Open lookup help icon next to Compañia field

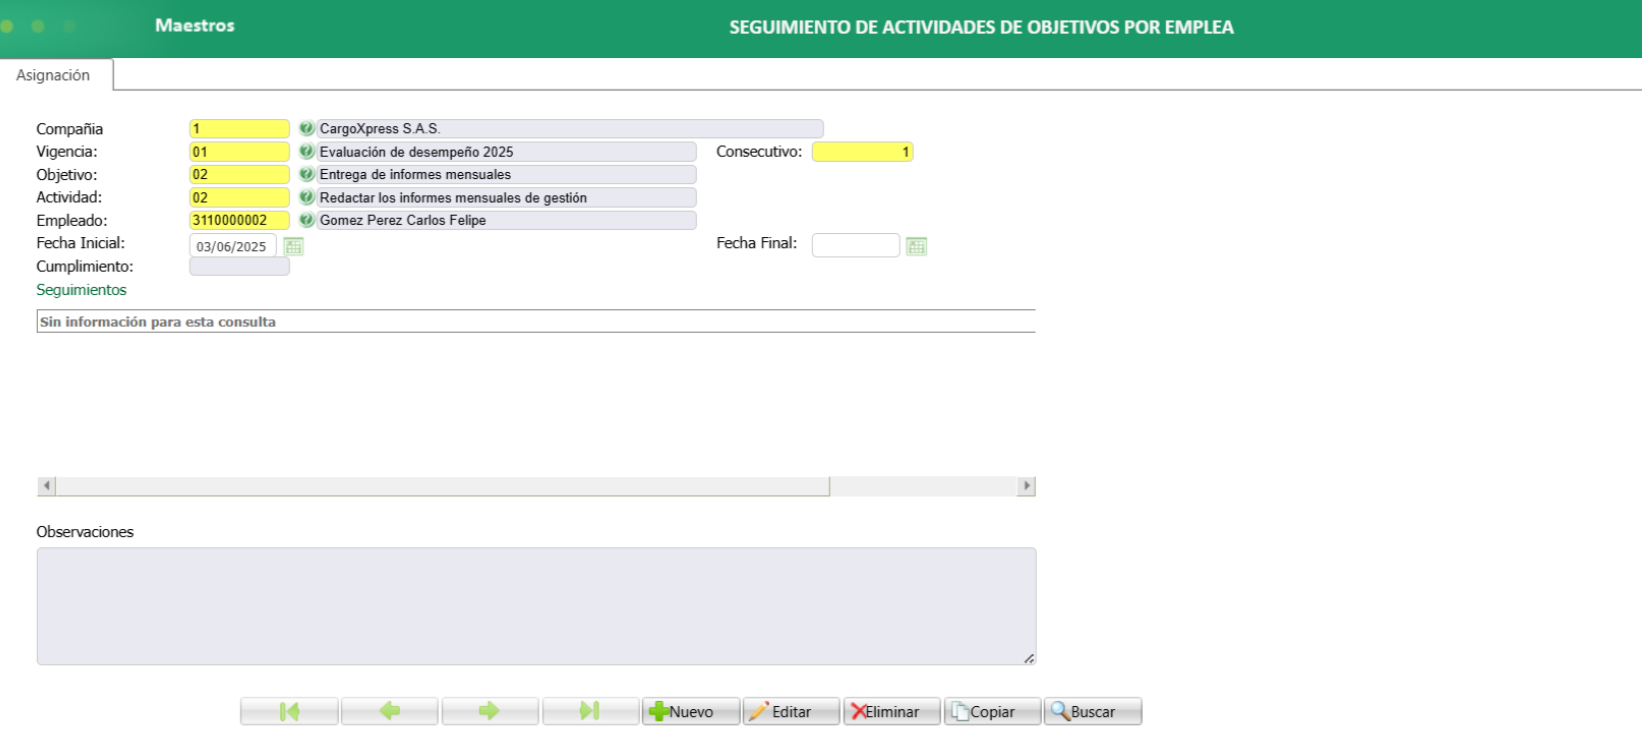pos(306,129)
